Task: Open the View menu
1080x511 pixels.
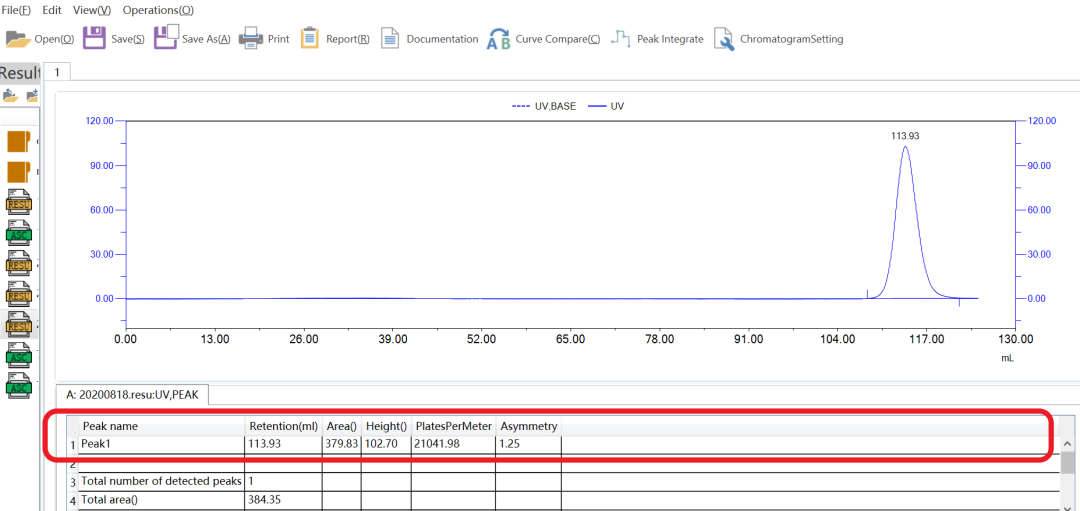Action: [x=92, y=10]
